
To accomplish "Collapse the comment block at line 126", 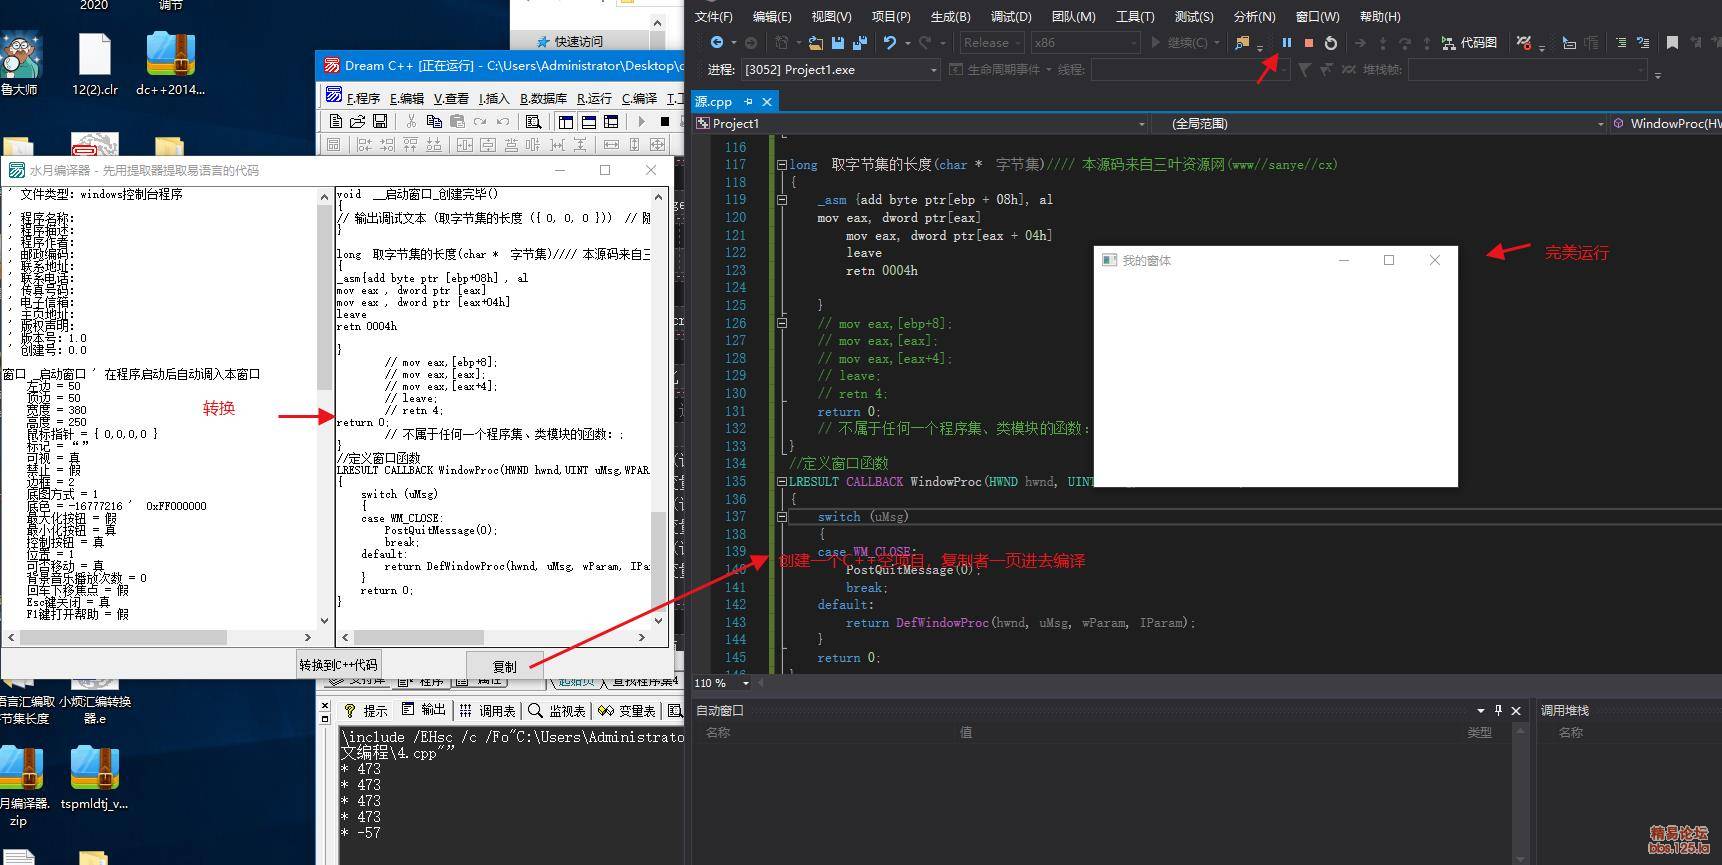I will 782,323.
